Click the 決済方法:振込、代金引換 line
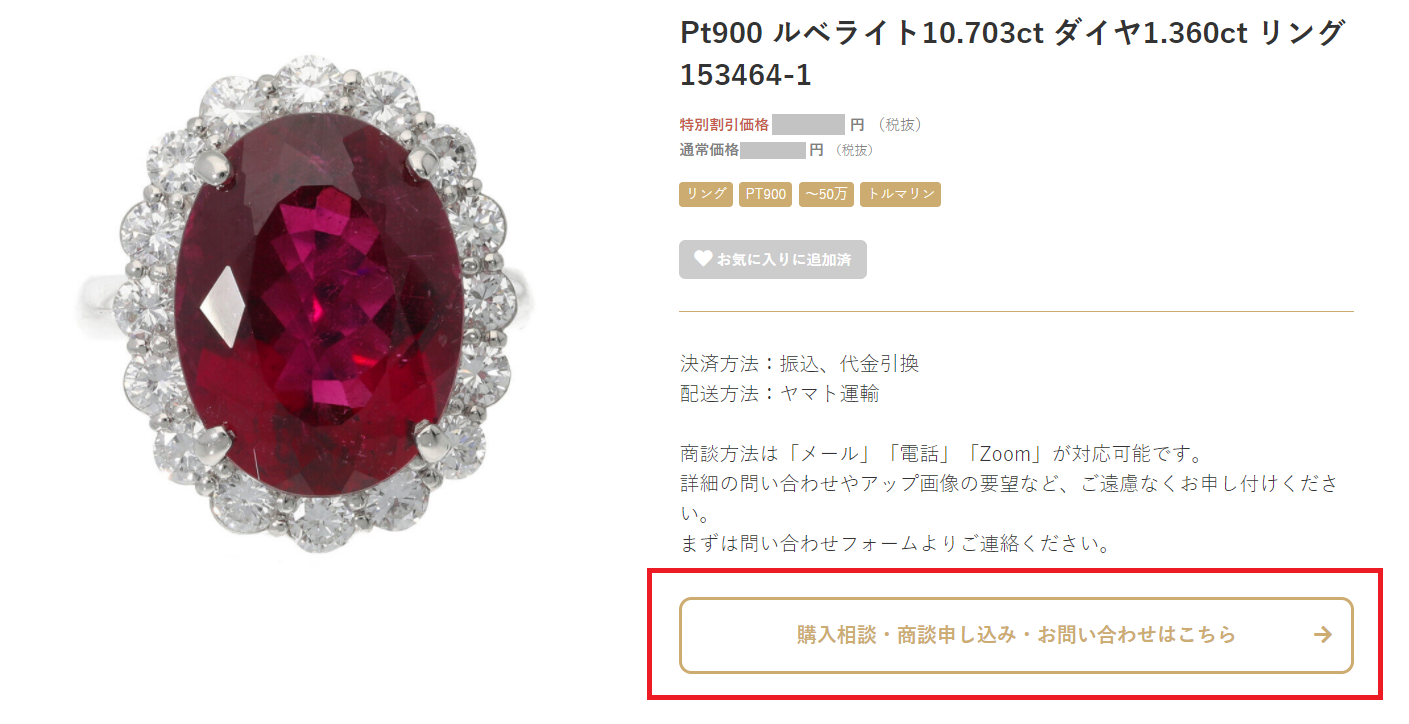The image size is (1409, 724). (x=799, y=364)
